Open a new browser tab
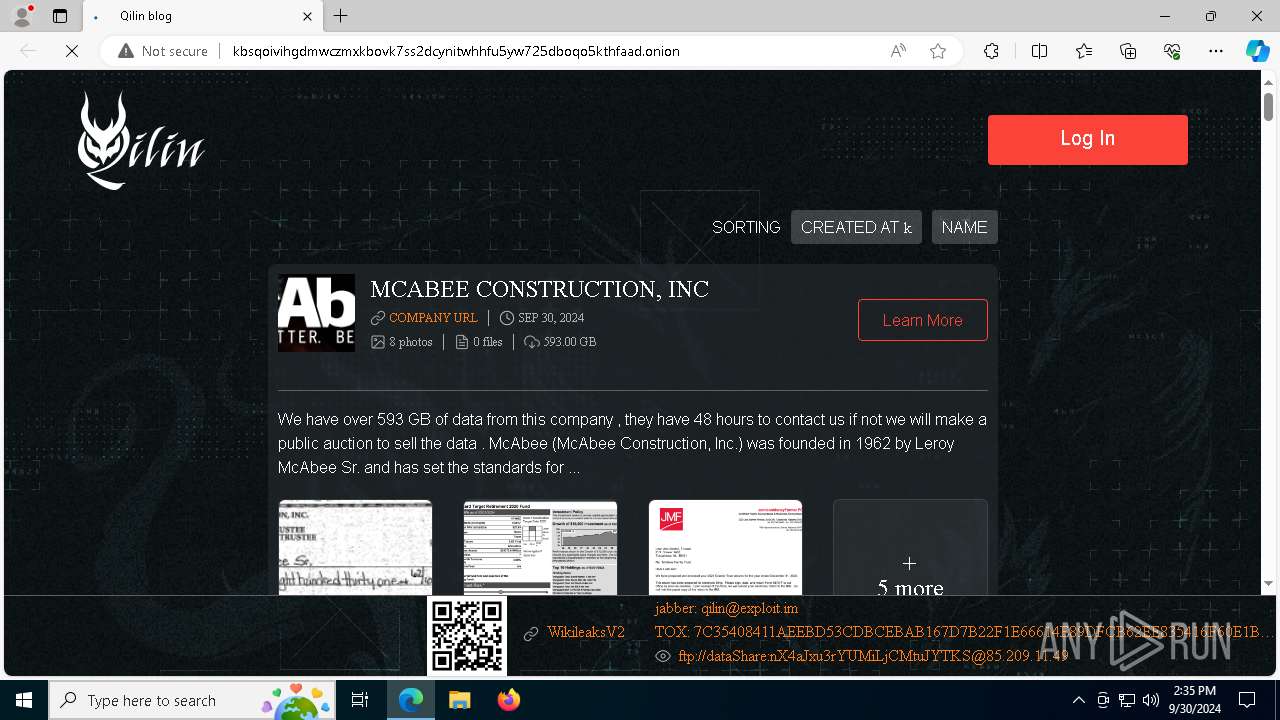 pos(340,16)
